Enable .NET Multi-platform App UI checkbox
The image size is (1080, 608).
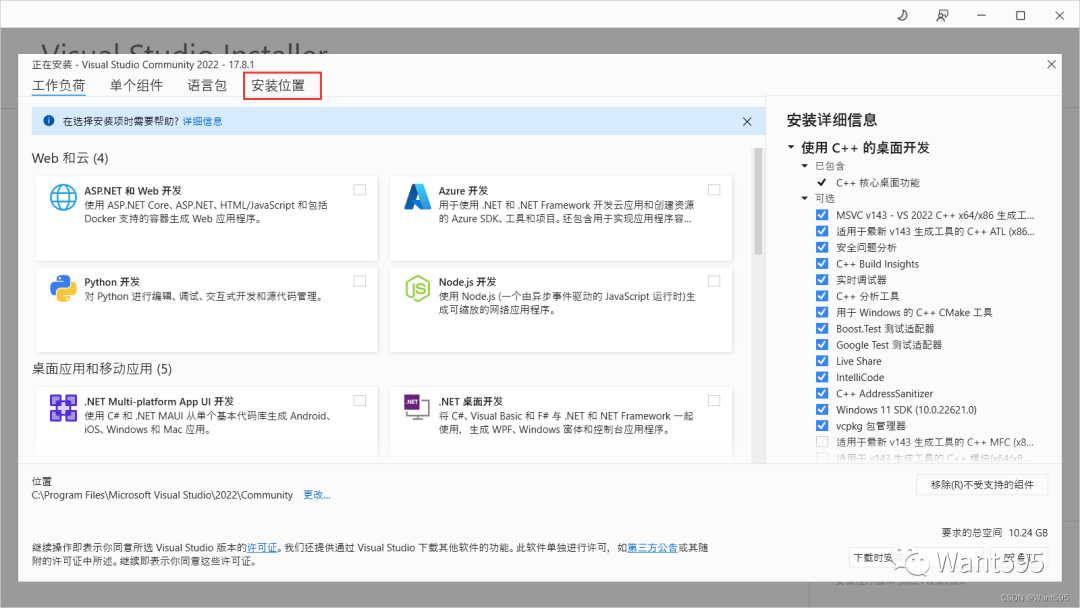pyautogui.click(x=360, y=401)
